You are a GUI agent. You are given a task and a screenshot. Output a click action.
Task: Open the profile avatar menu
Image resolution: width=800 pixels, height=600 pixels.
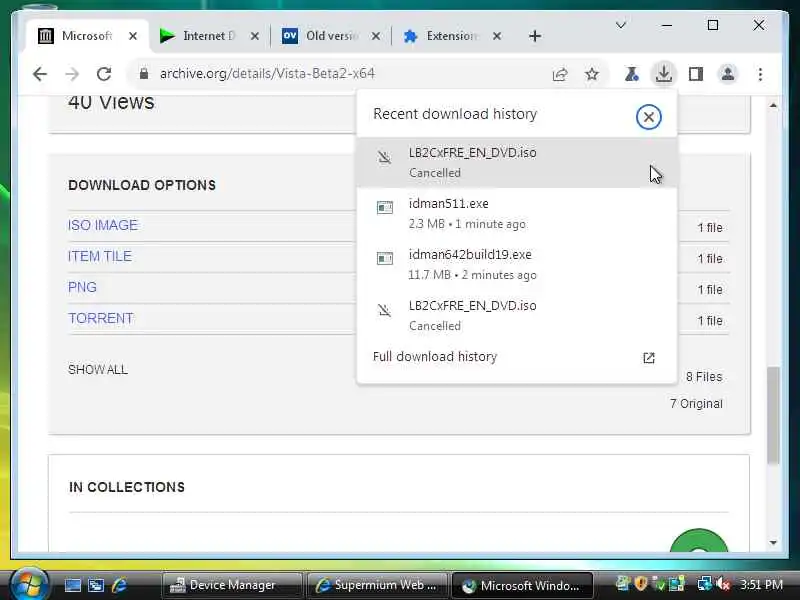pos(728,74)
